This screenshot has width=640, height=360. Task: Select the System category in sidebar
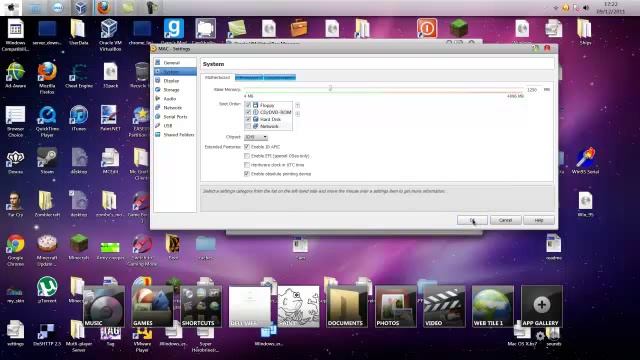point(175,72)
